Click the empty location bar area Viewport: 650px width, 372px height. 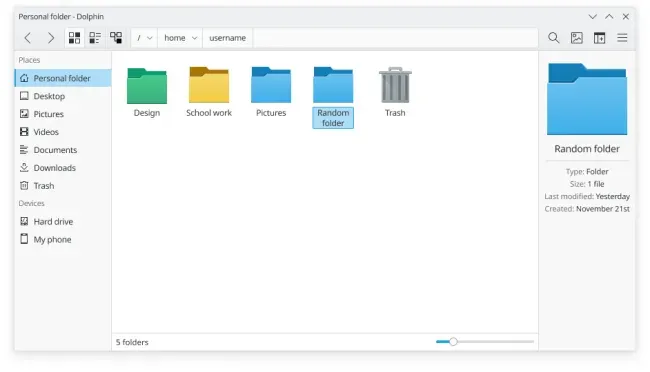(x=395, y=38)
